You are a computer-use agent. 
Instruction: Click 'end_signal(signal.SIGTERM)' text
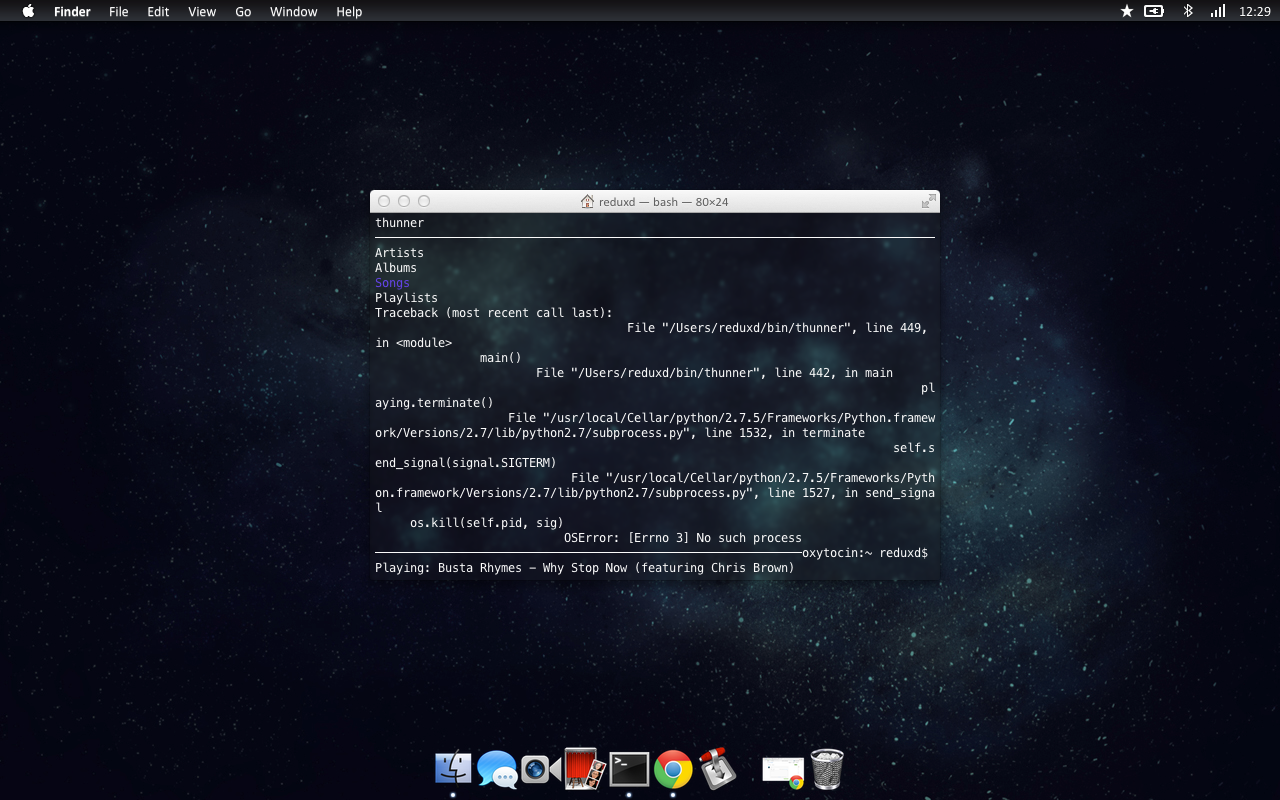pyautogui.click(x=465, y=463)
